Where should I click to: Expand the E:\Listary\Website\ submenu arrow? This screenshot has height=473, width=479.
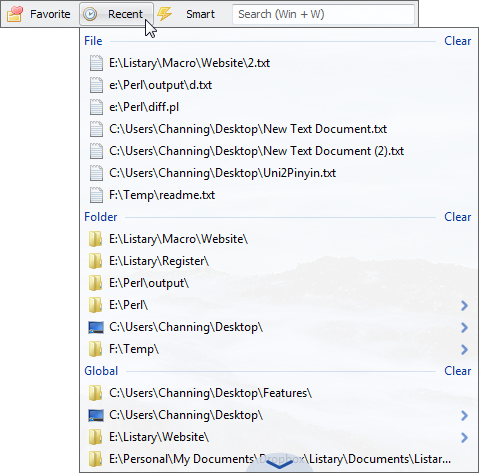pos(464,437)
